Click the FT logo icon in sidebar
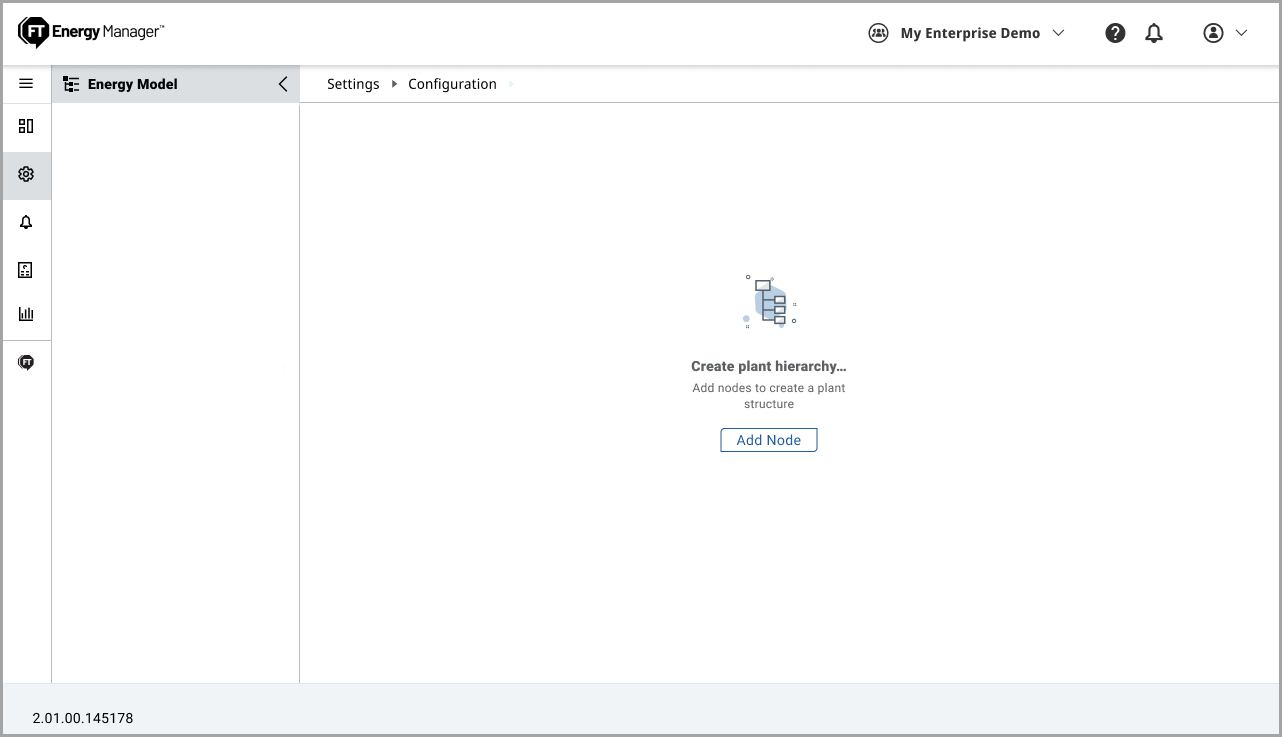Screen dimensions: 1282x737 click(26, 362)
